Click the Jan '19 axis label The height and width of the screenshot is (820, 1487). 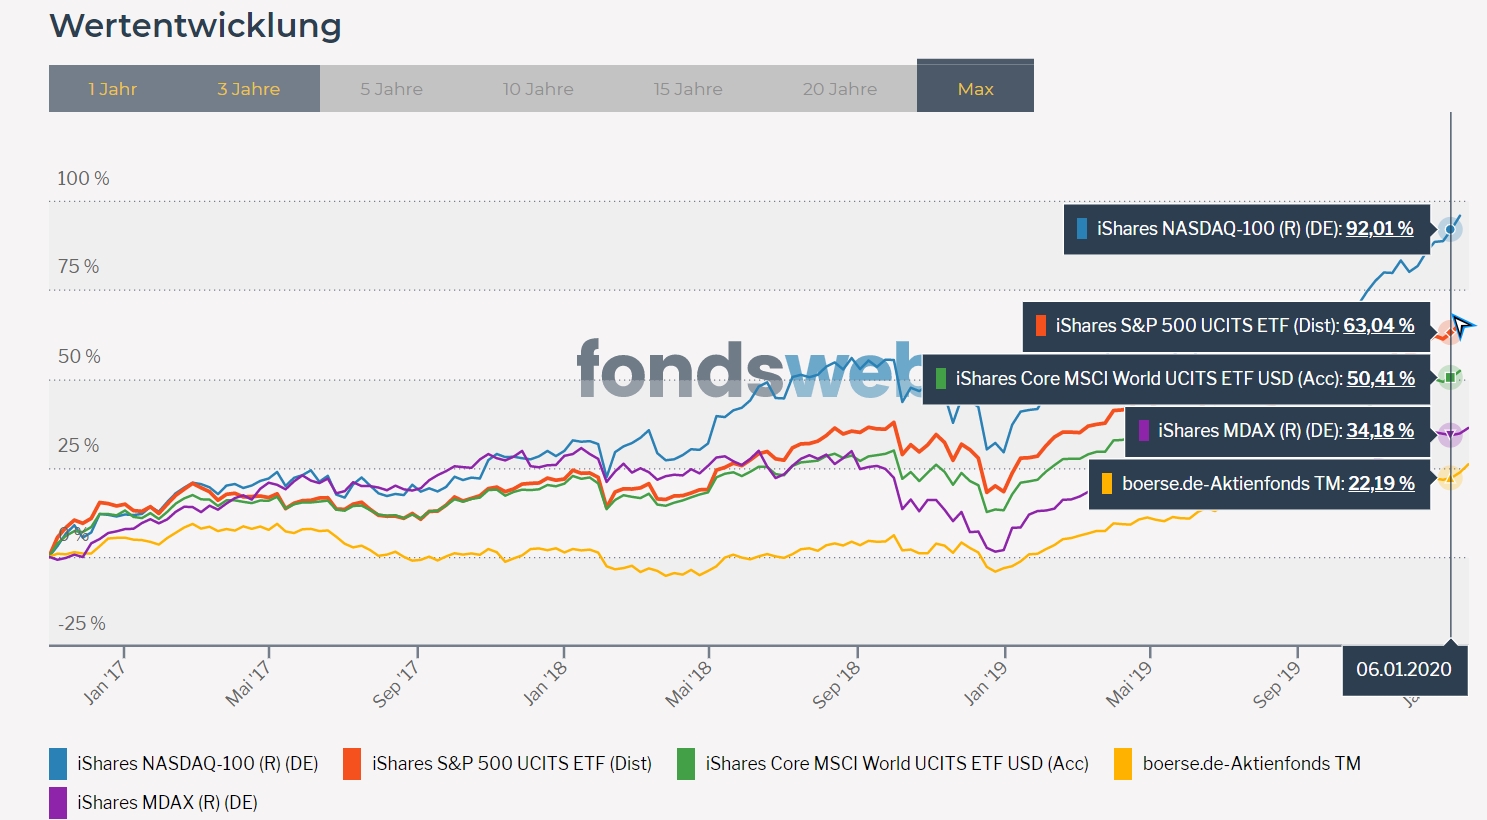pyautogui.click(x=985, y=683)
